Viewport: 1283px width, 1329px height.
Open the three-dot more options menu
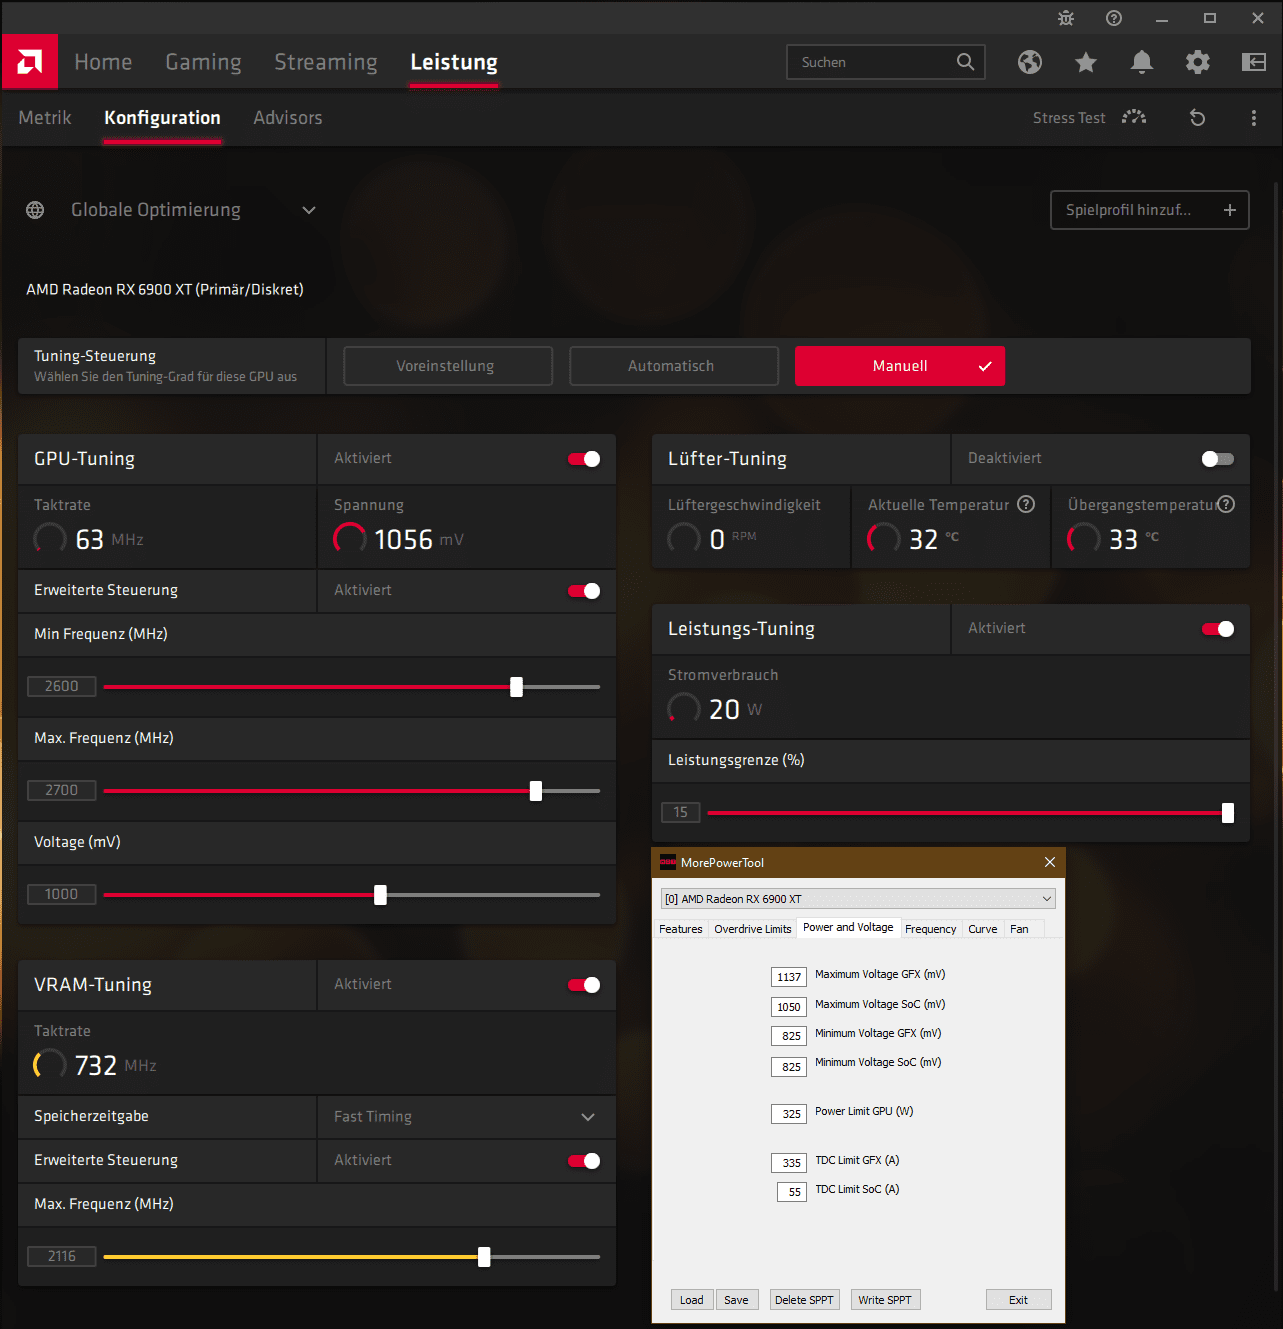pyautogui.click(x=1254, y=118)
